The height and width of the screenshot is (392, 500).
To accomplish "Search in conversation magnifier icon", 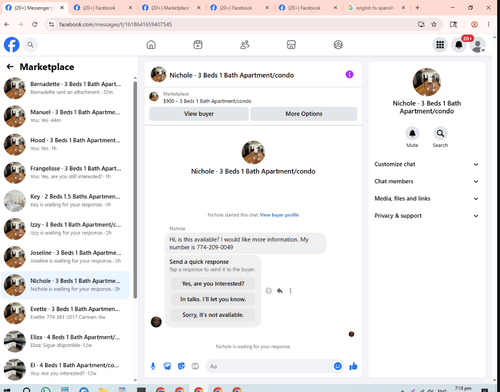I will tap(440, 133).
